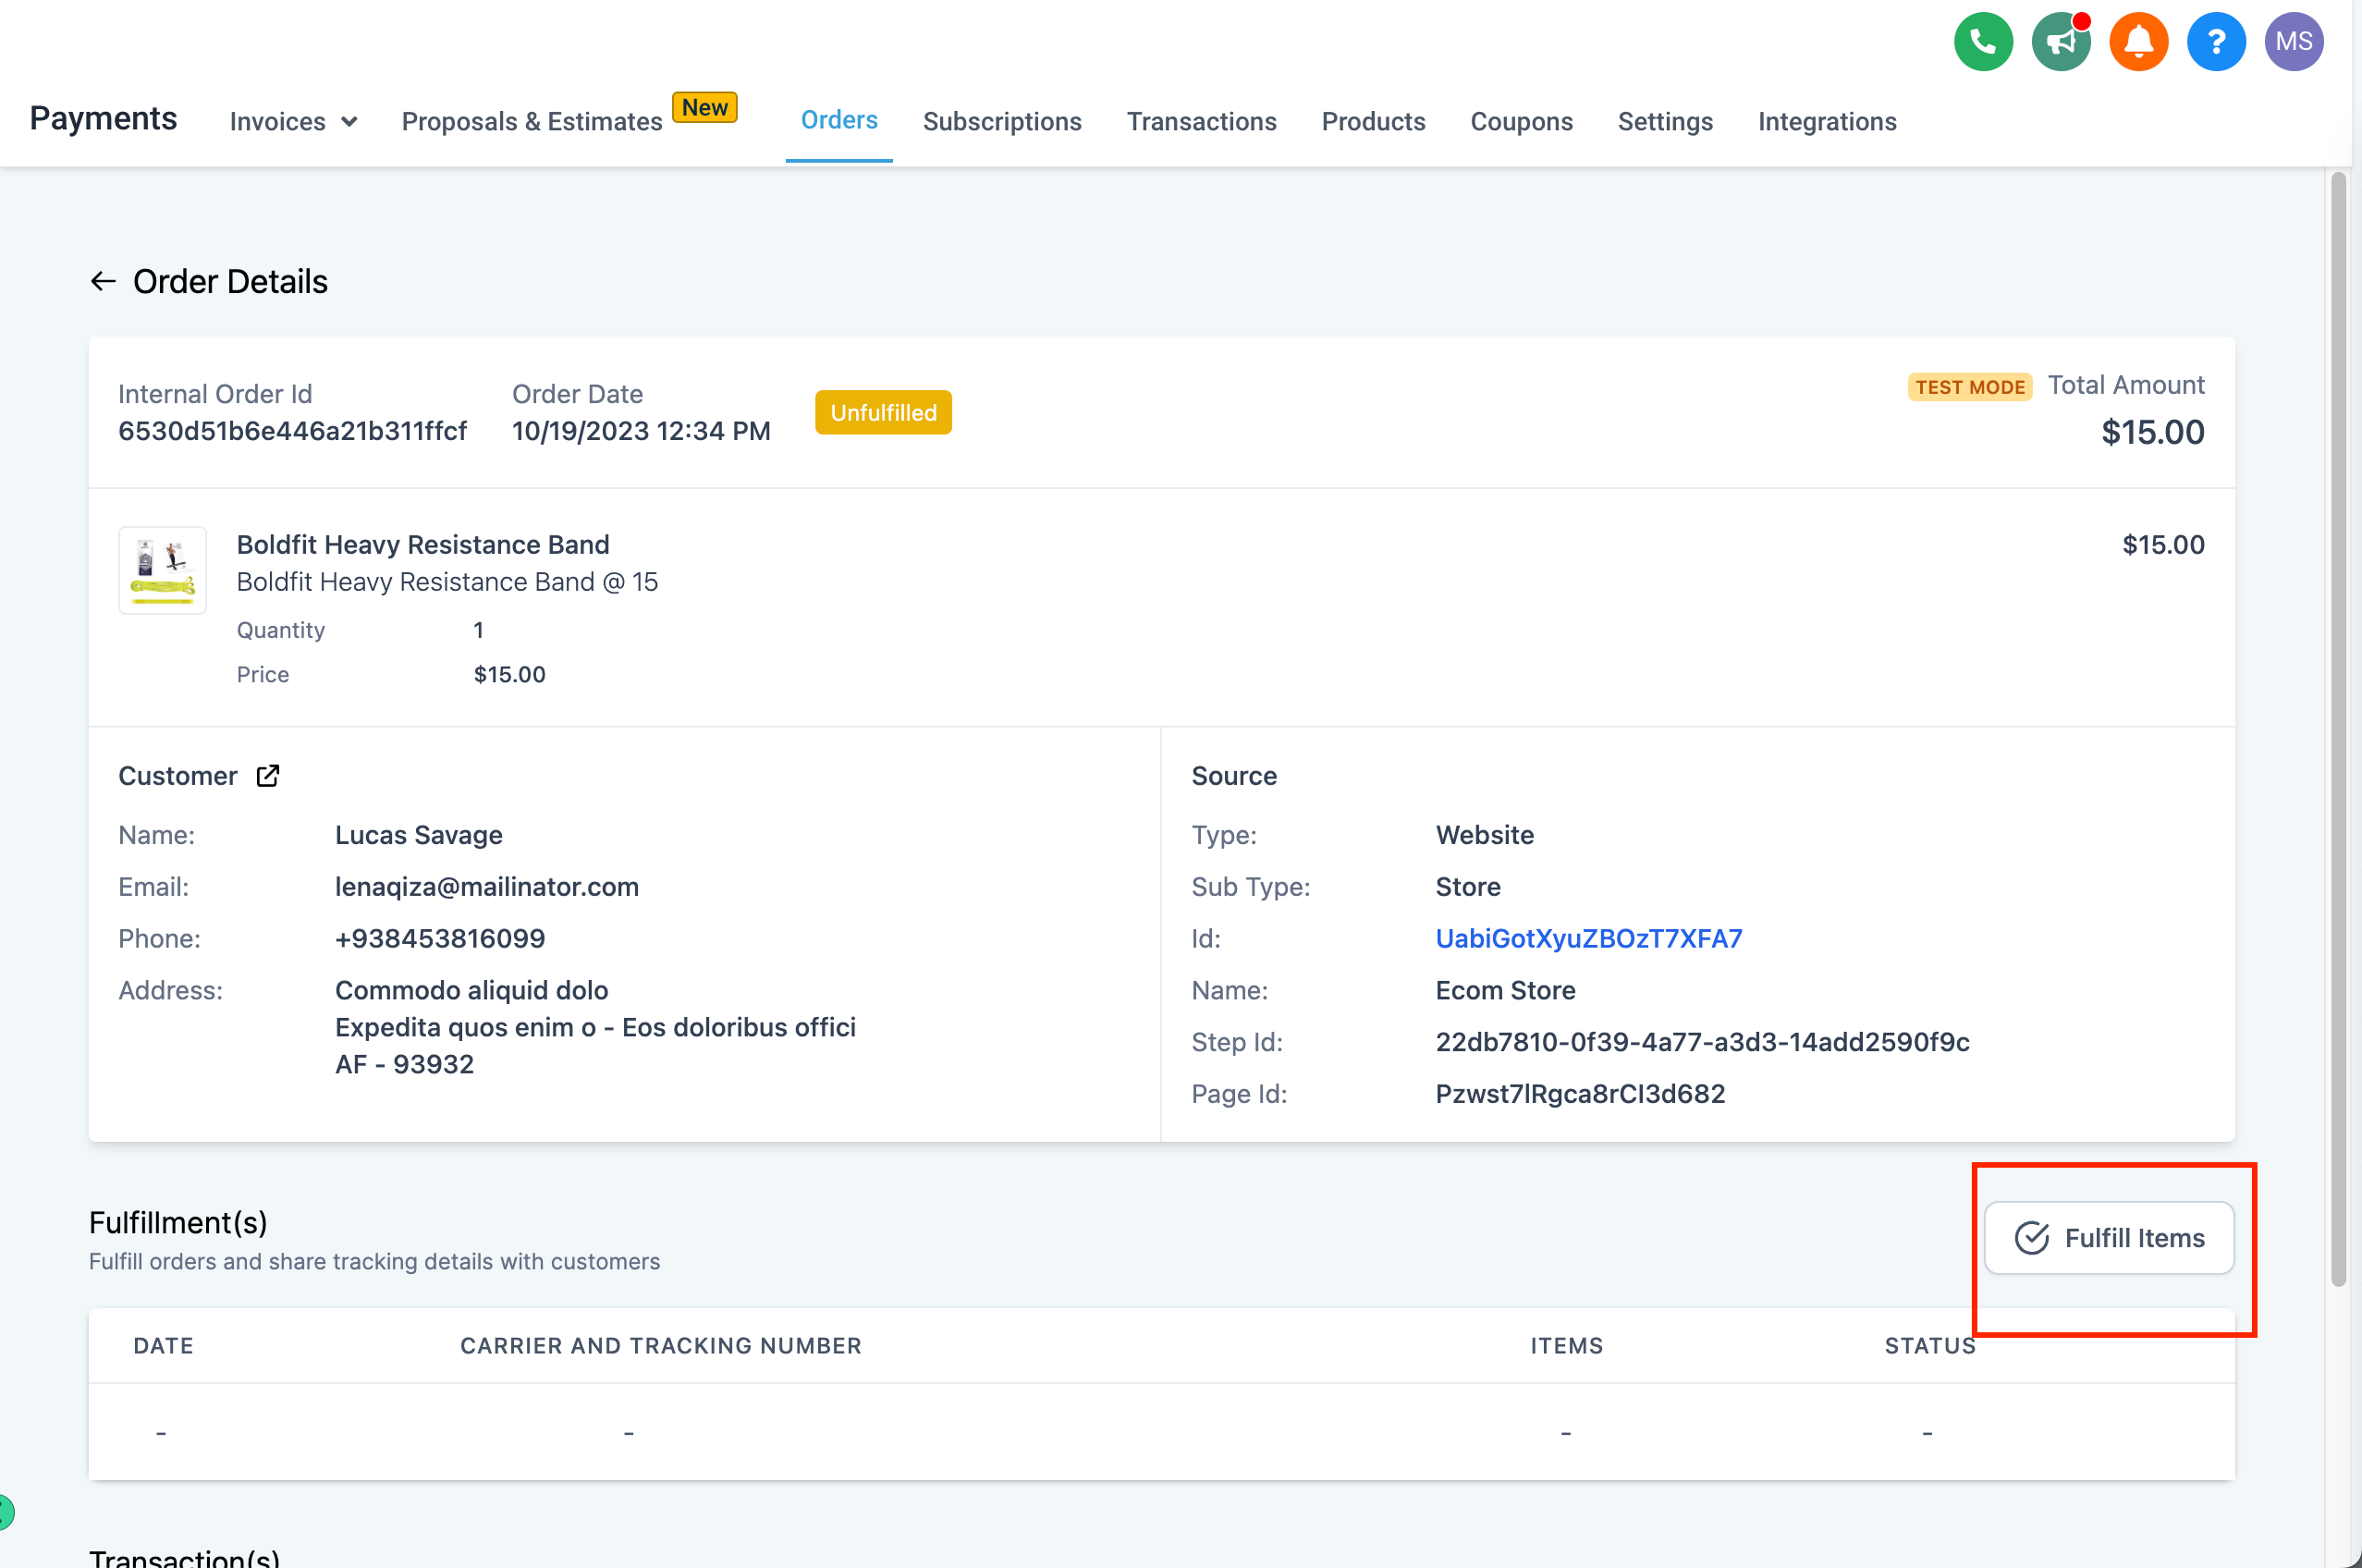The height and width of the screenshot is (1568, 2362).
Task: Click customer phone +938453816099
Action: [x=440, y=939]
